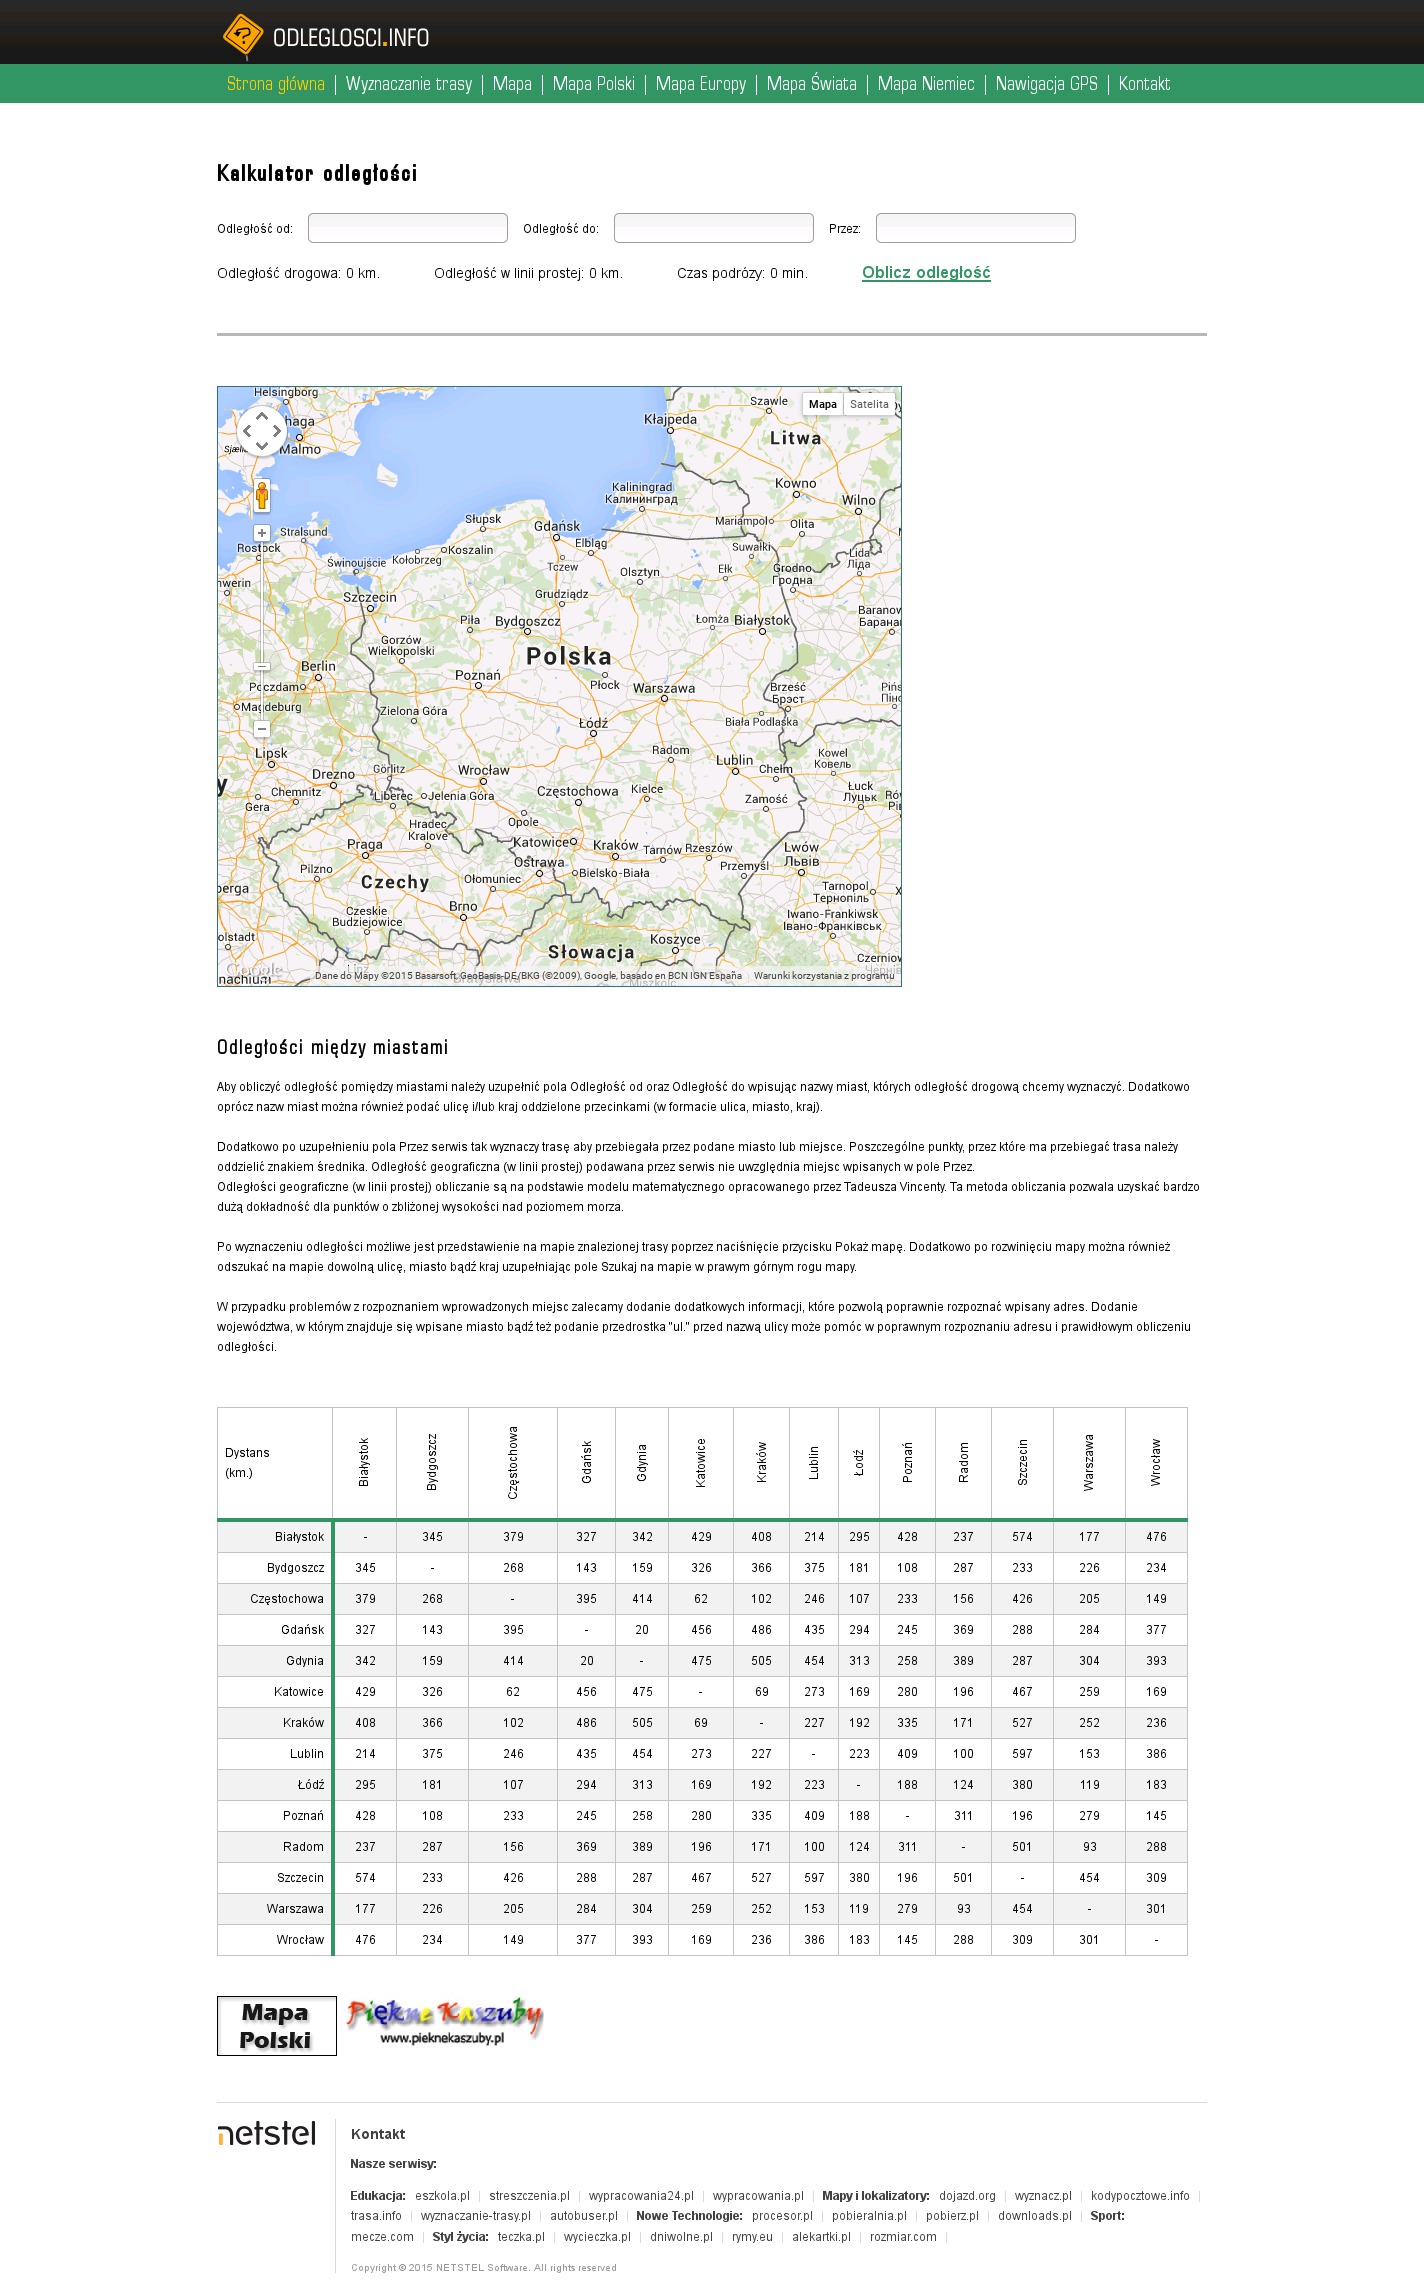Zoom out the map with minus button
The image size is (1424, 2283).
262,729
